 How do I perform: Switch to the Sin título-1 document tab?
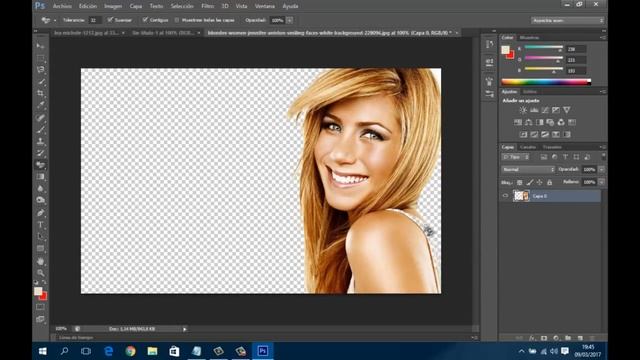[163, 33]
